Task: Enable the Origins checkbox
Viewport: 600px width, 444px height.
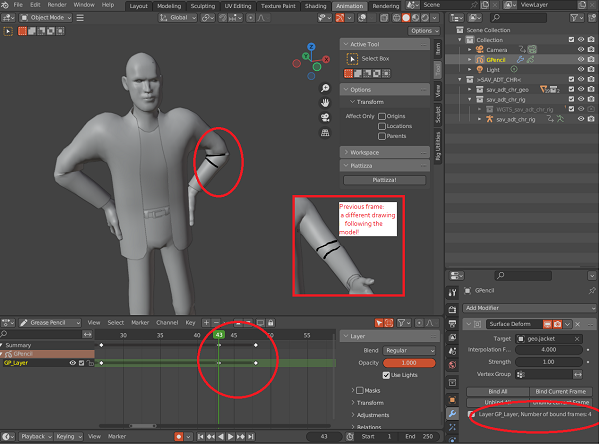Action: [x=382, y=116]
